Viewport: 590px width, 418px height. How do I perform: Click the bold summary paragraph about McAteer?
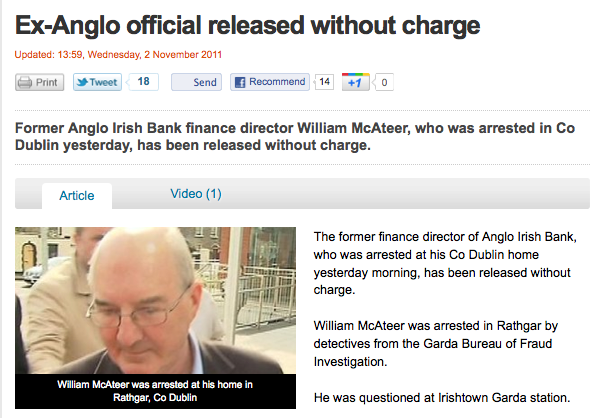tap(295, 137)
